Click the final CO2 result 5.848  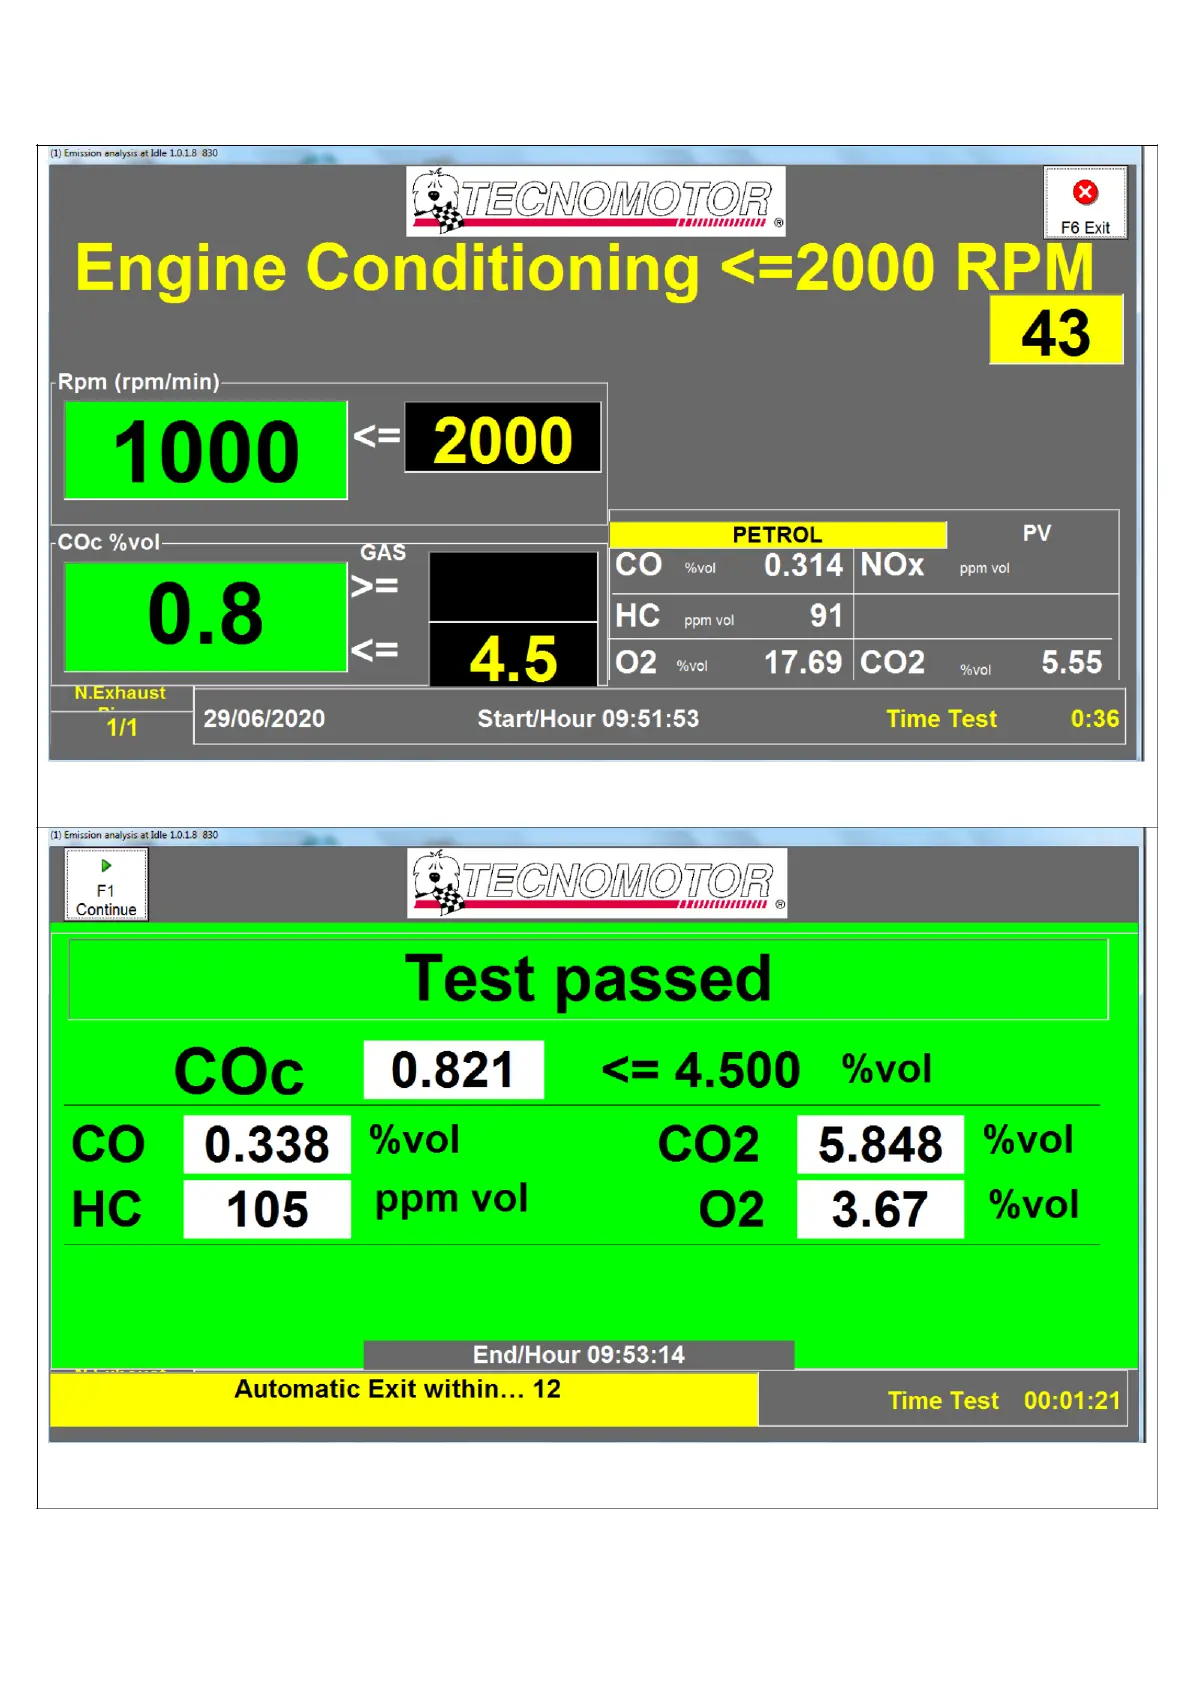tap(880, 1144)
